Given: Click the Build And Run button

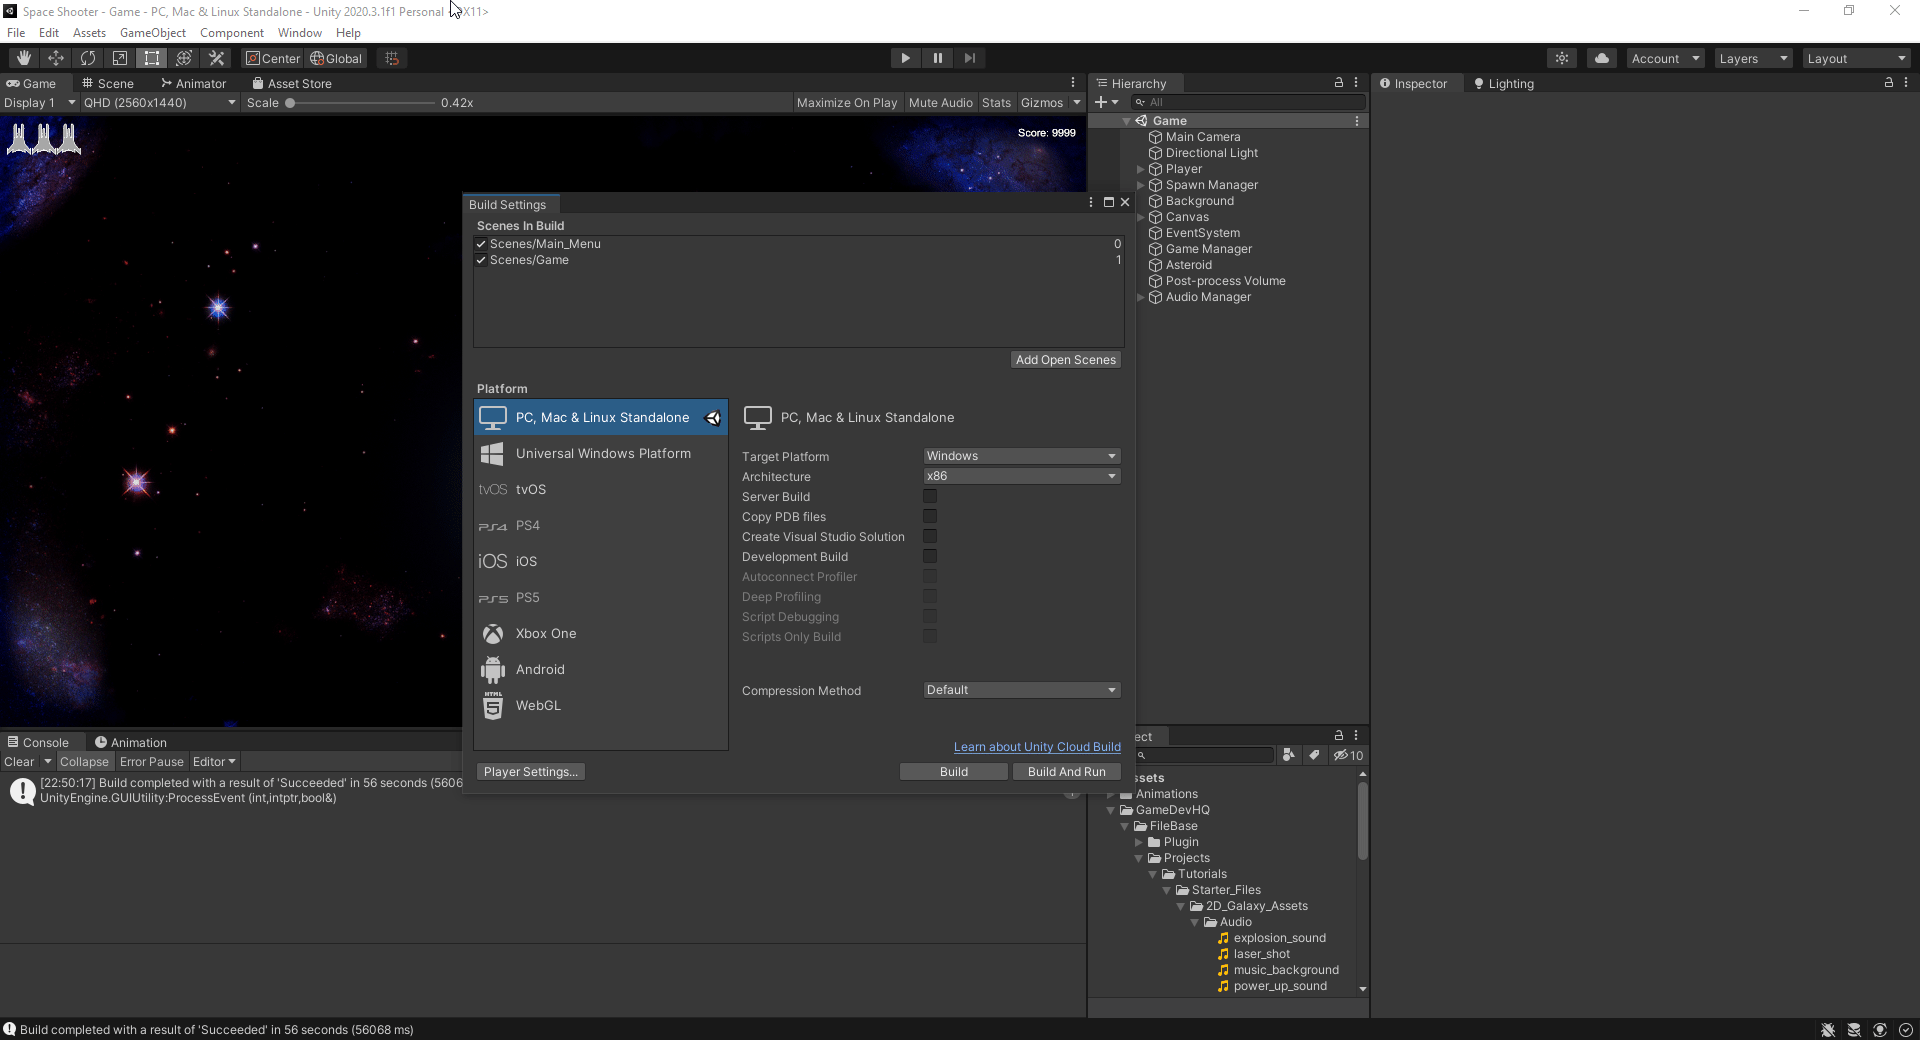Looking at the screenshot, I should coord(1066,772).
